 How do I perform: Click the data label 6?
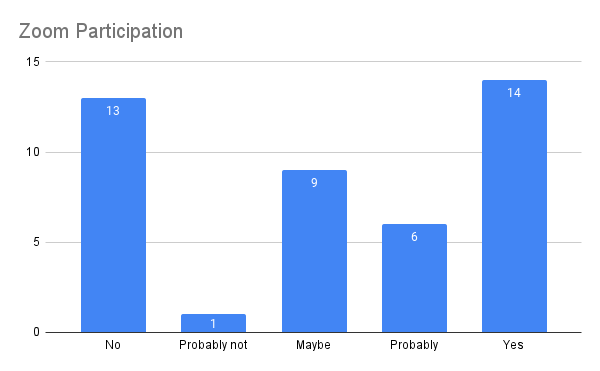pyautogui.click(x=414, y=237)
